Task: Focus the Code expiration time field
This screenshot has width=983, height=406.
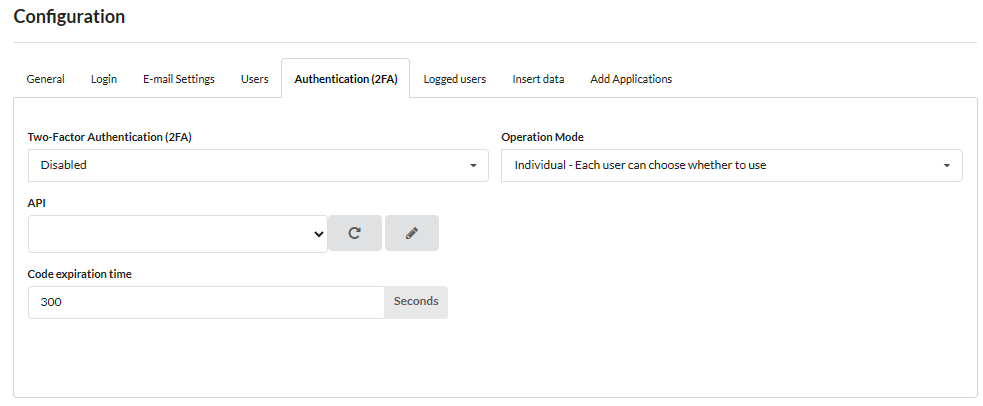Action: [206, 302]
